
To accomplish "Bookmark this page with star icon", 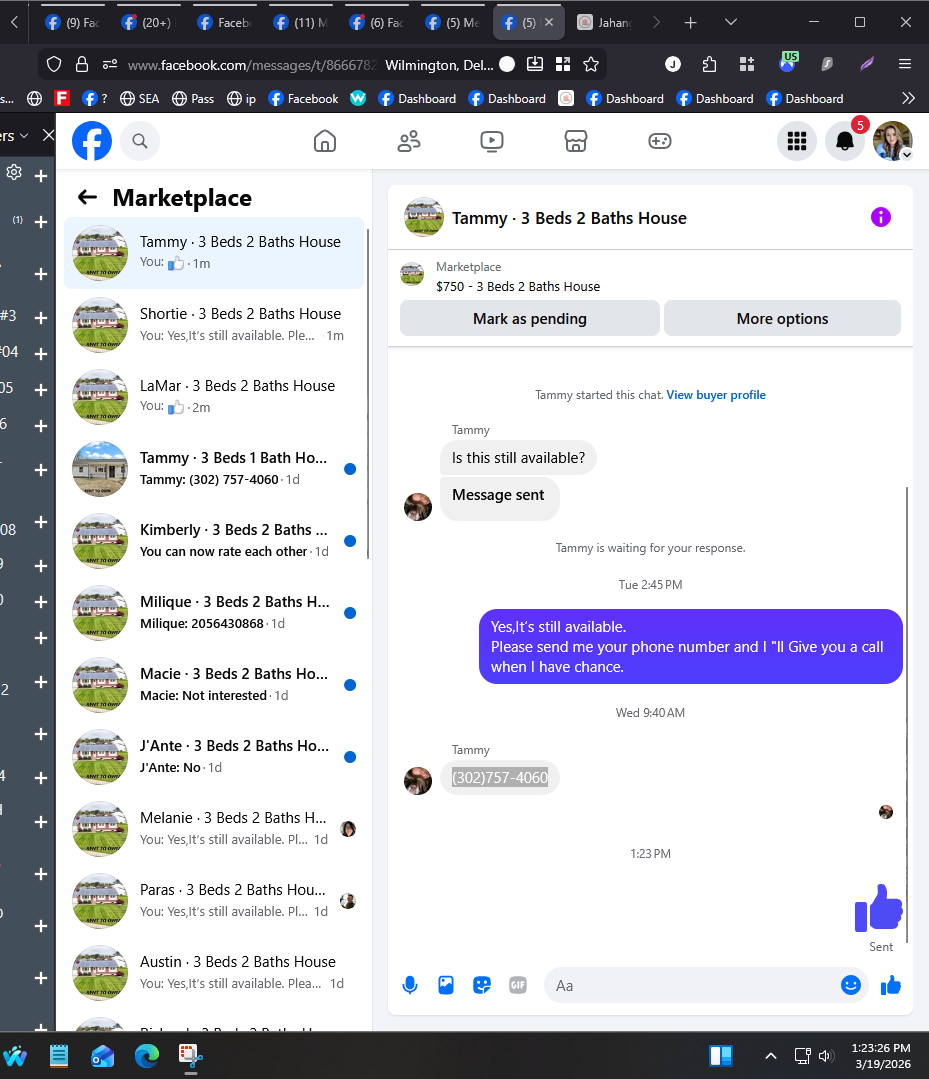I will point(590,65).
